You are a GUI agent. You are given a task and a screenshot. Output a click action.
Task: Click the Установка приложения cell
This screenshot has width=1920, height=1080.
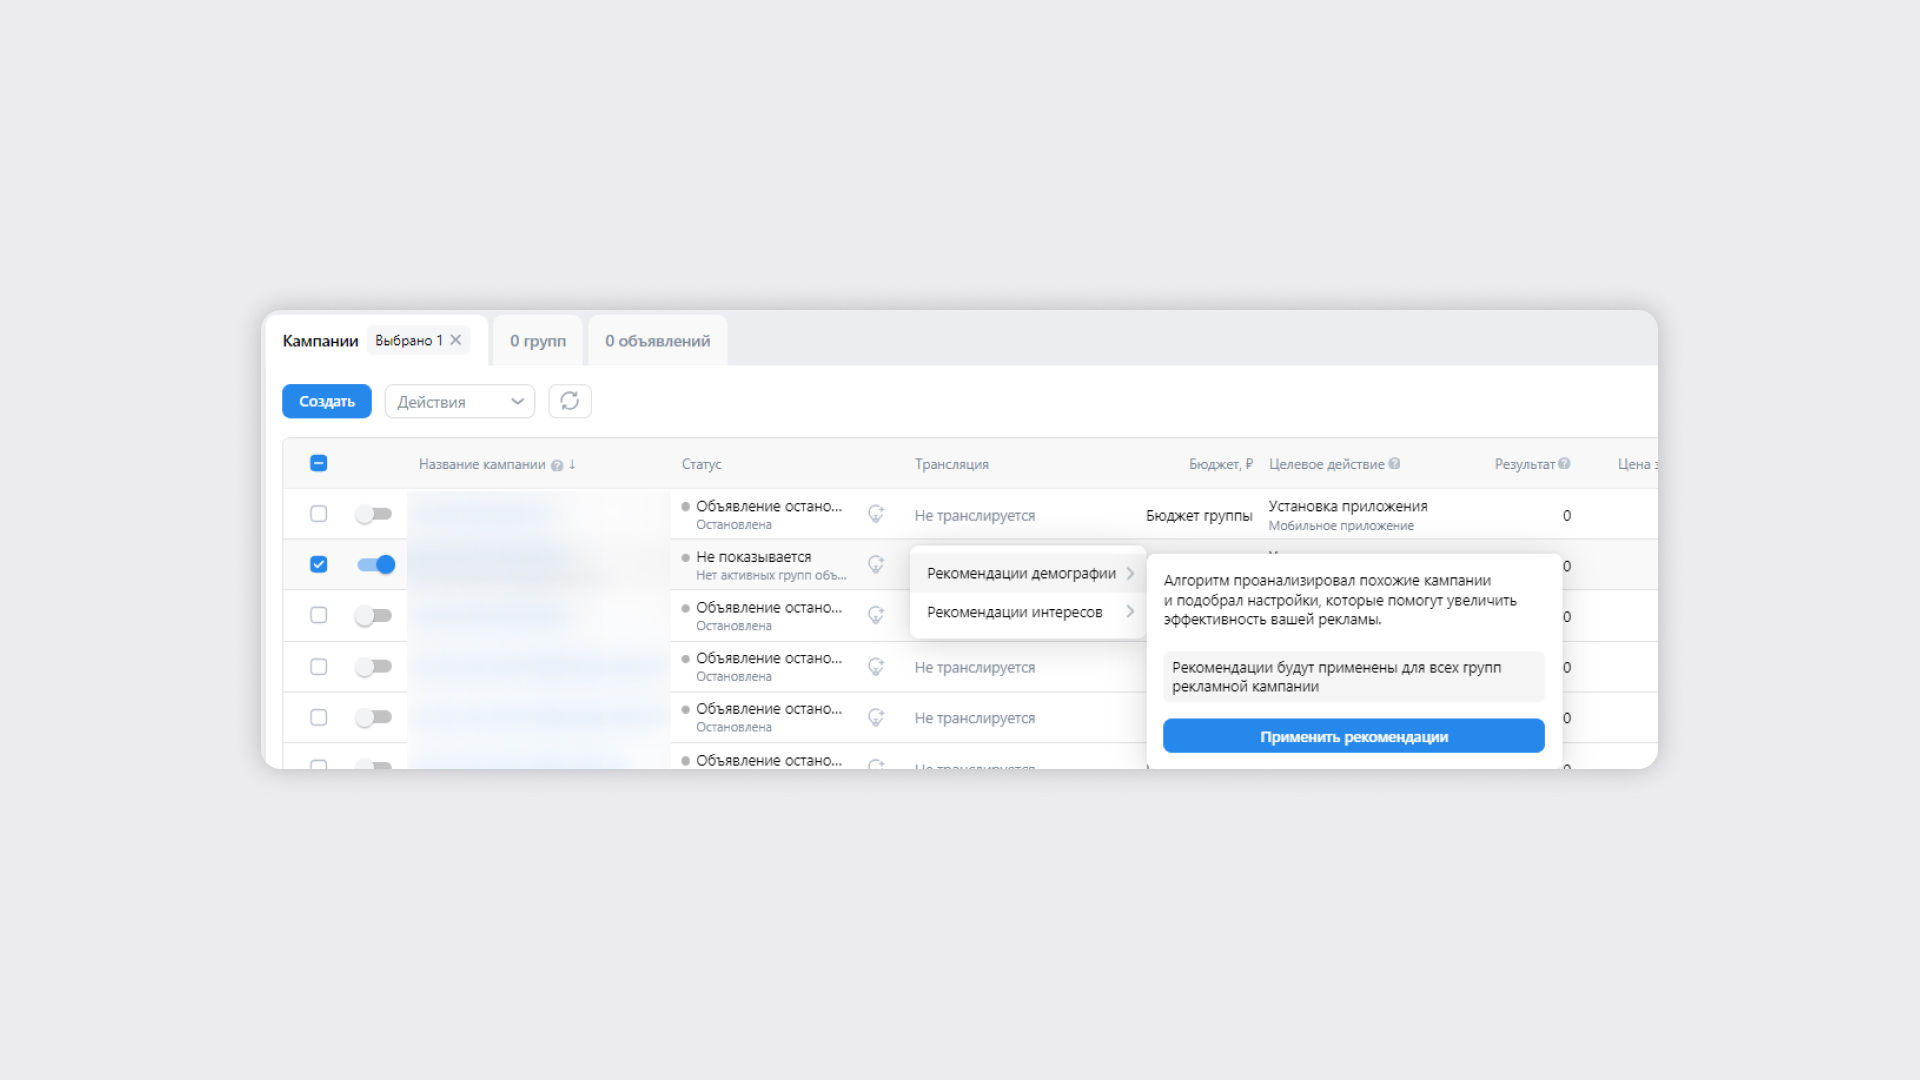(x=1348, y=506)
